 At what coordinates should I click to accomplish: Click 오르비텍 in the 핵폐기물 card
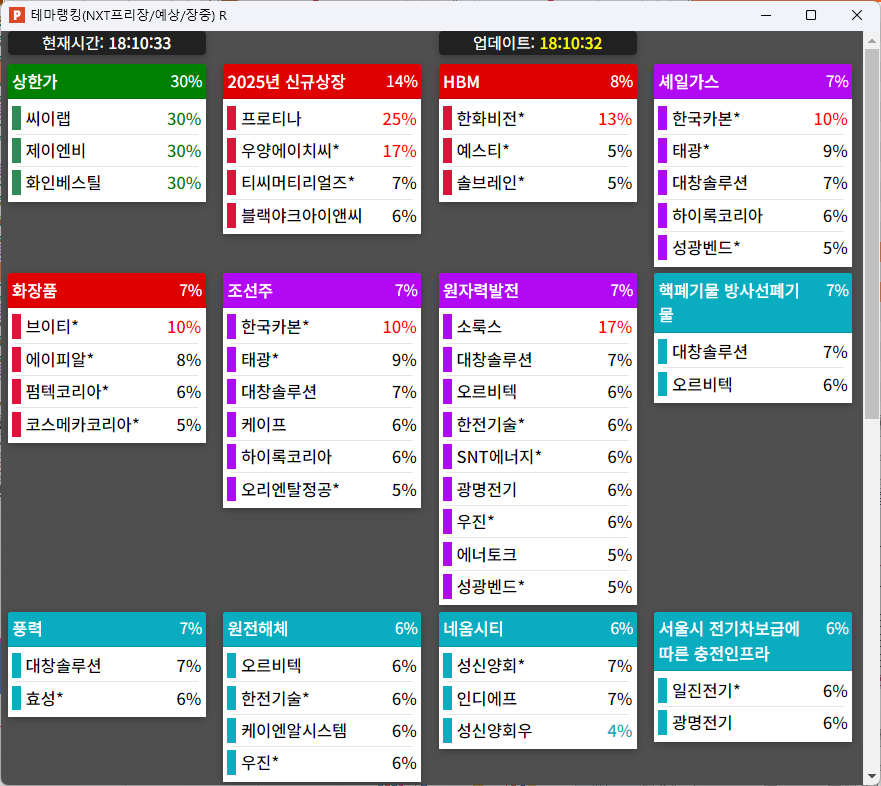[x=753, y=385]
